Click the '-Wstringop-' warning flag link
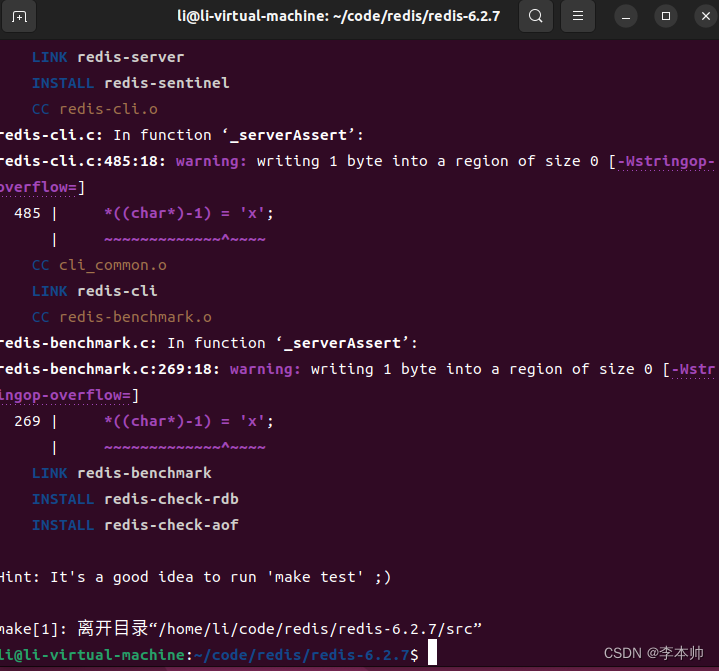The width and height of the screenshot is (719, 671). [666, 161]
